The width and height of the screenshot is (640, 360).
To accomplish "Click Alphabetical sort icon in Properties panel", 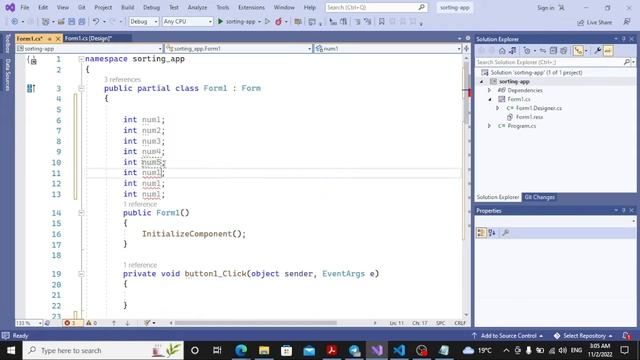I will [492, 233].
